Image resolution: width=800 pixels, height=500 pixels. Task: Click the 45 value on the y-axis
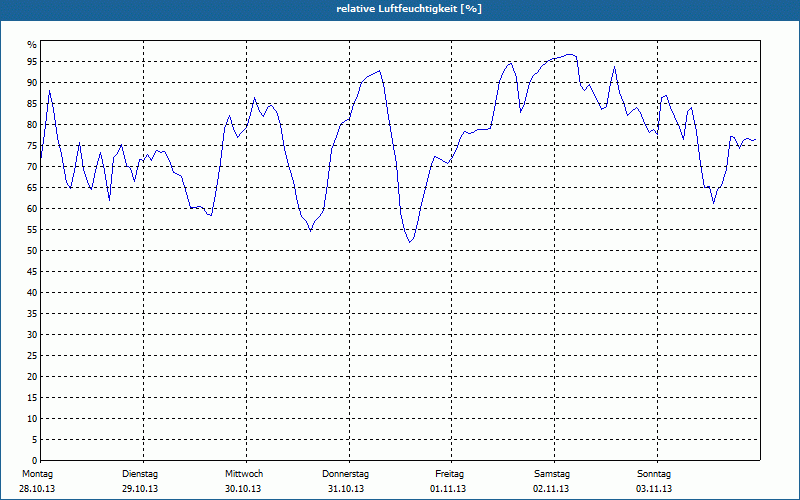coord(32,271)
